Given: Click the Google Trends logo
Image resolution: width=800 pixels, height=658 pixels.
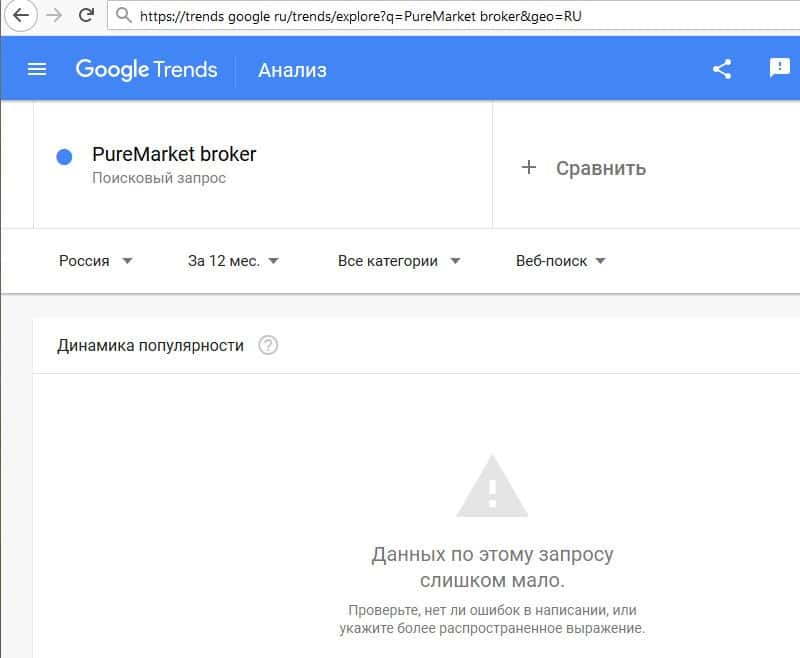Looking at the screenshot, I should (x=146, y=69).
